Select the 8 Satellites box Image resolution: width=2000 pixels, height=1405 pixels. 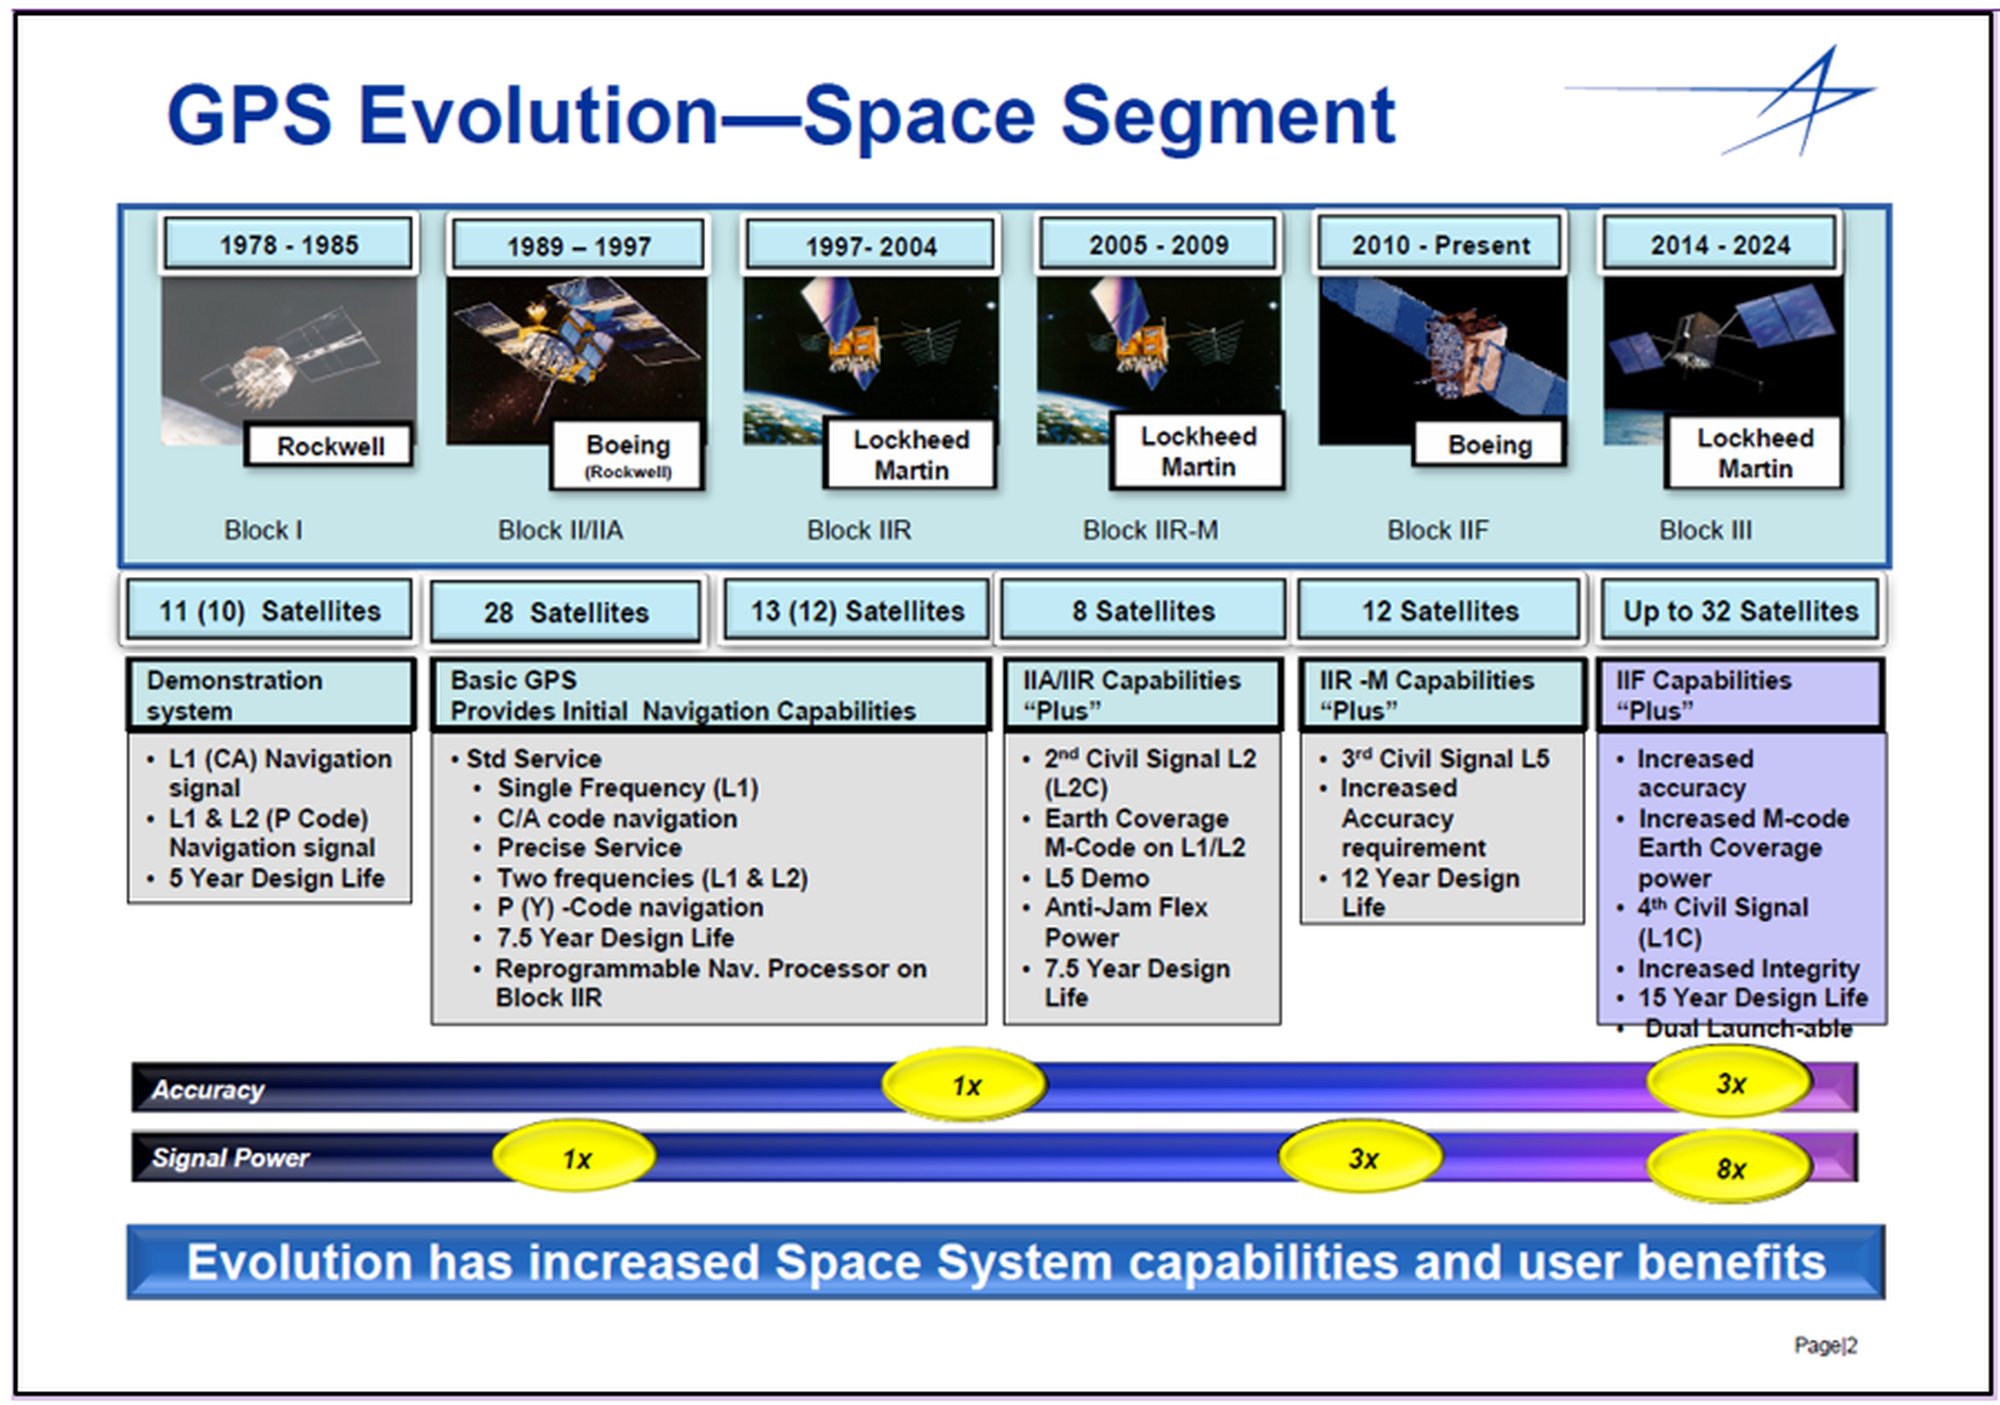coord(1143,610)
